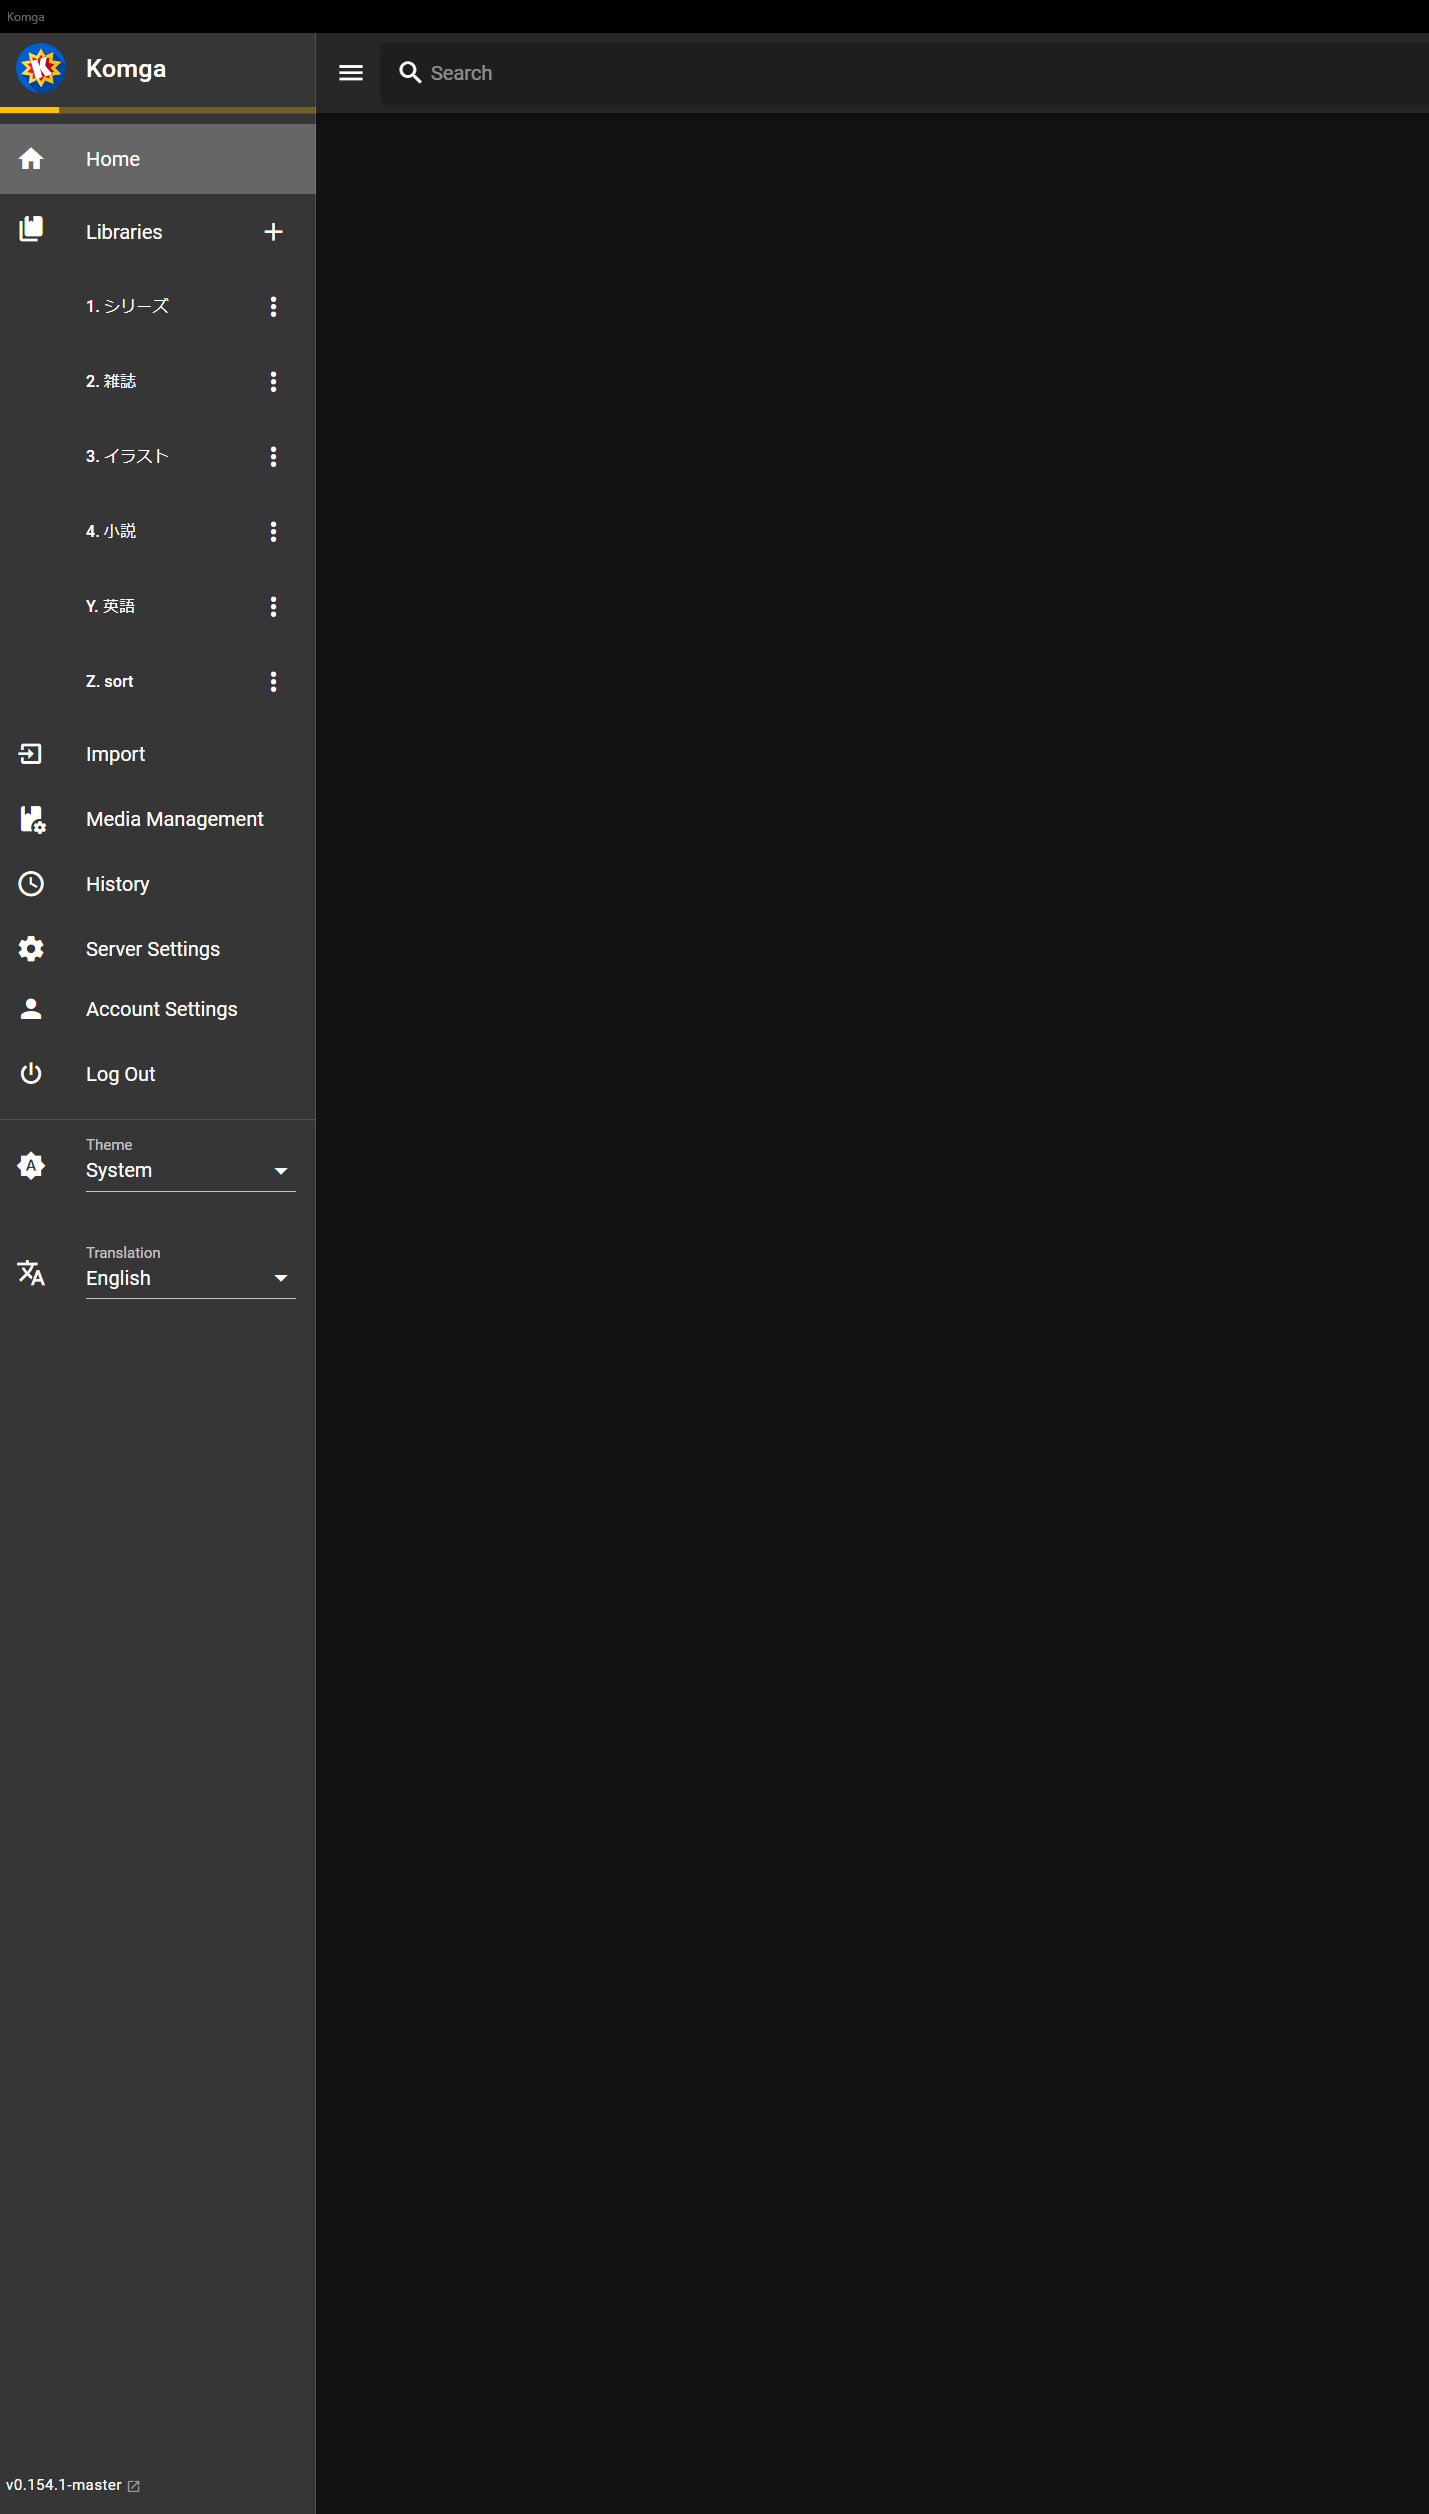Go to Home in sidebar
This screenshot has height=2514, width=1429.
point(158,159)
